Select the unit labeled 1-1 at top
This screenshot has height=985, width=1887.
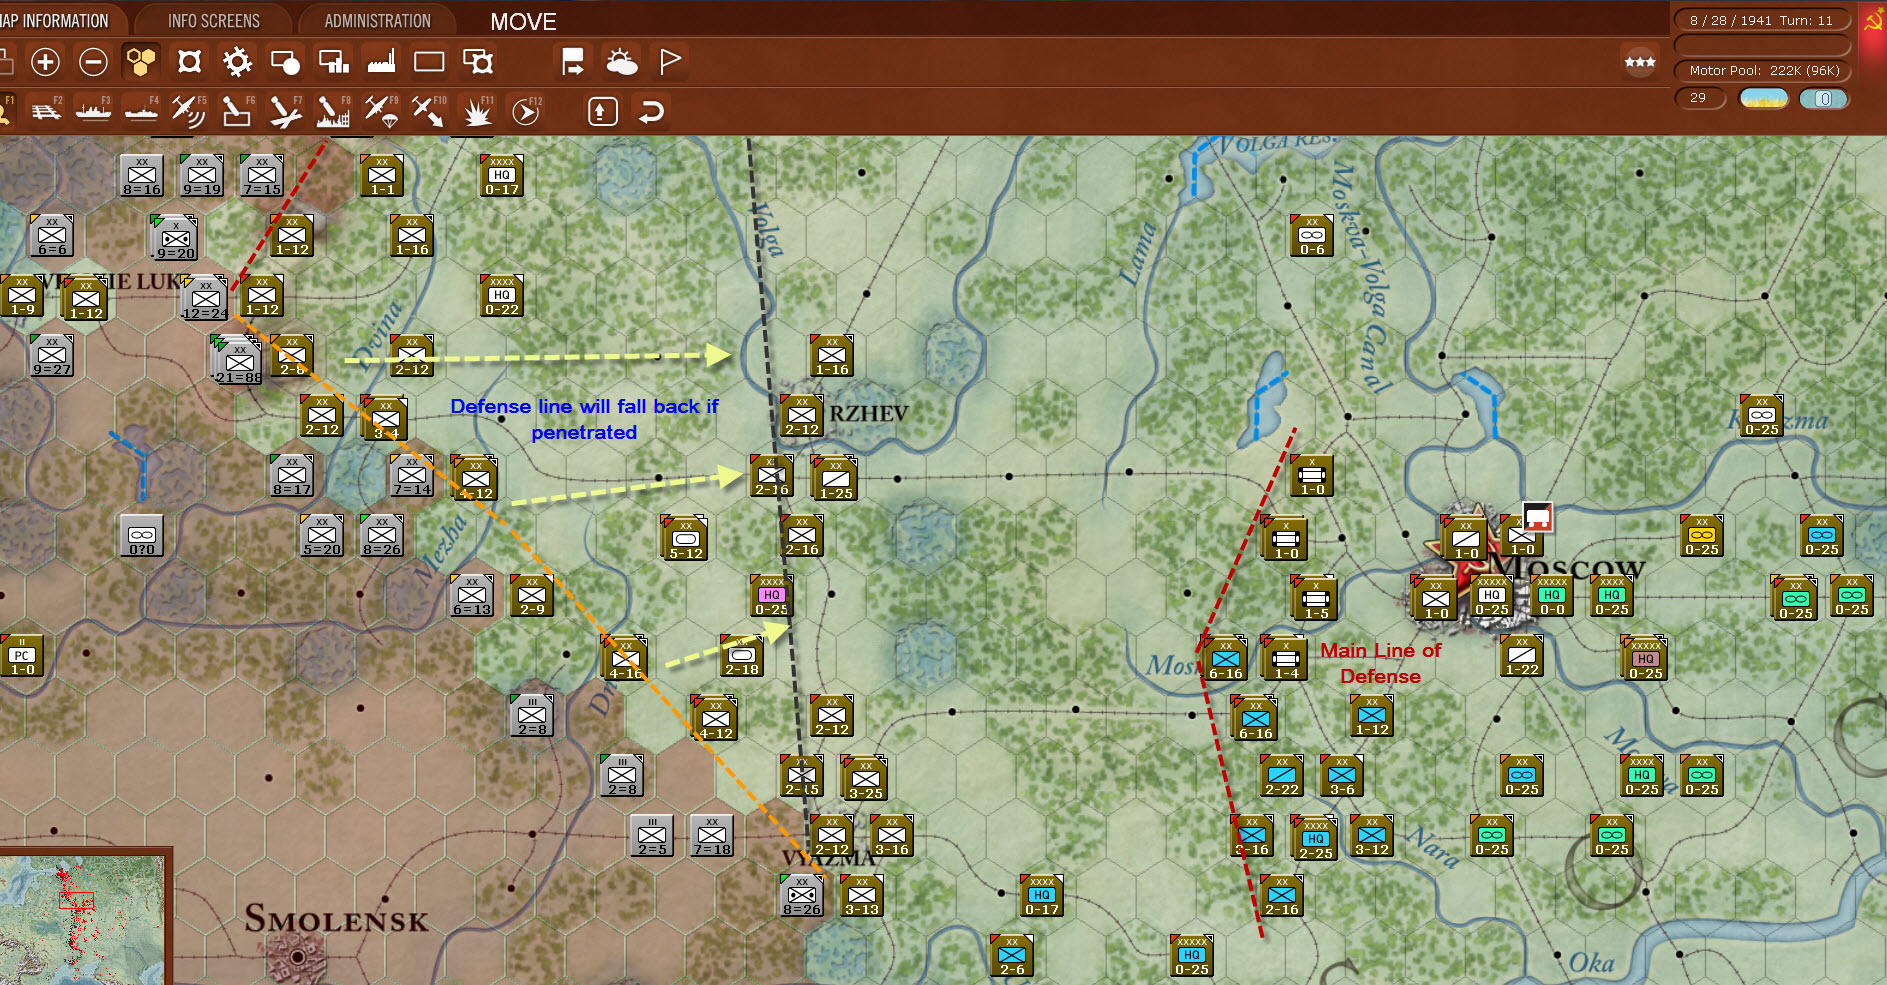(382, 176)
